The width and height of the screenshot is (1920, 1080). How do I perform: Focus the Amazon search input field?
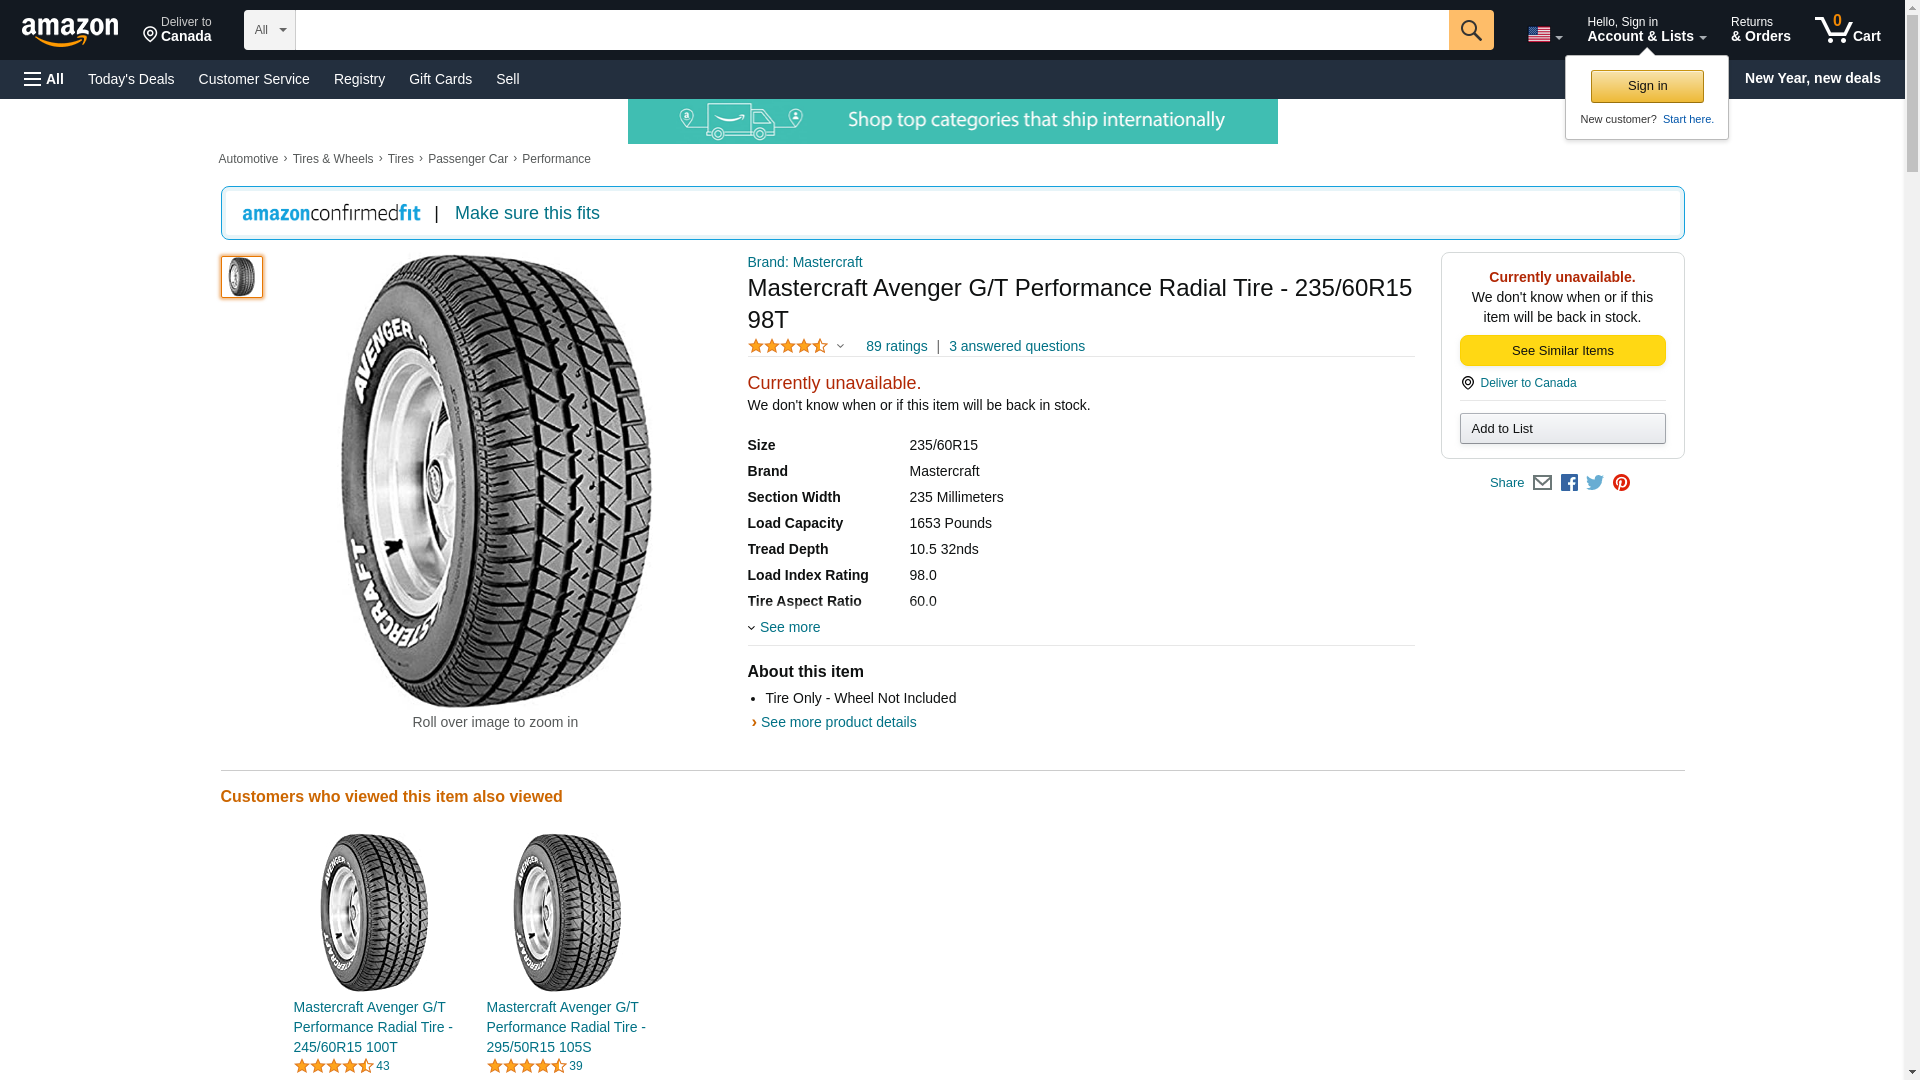[x=871, y=30]
